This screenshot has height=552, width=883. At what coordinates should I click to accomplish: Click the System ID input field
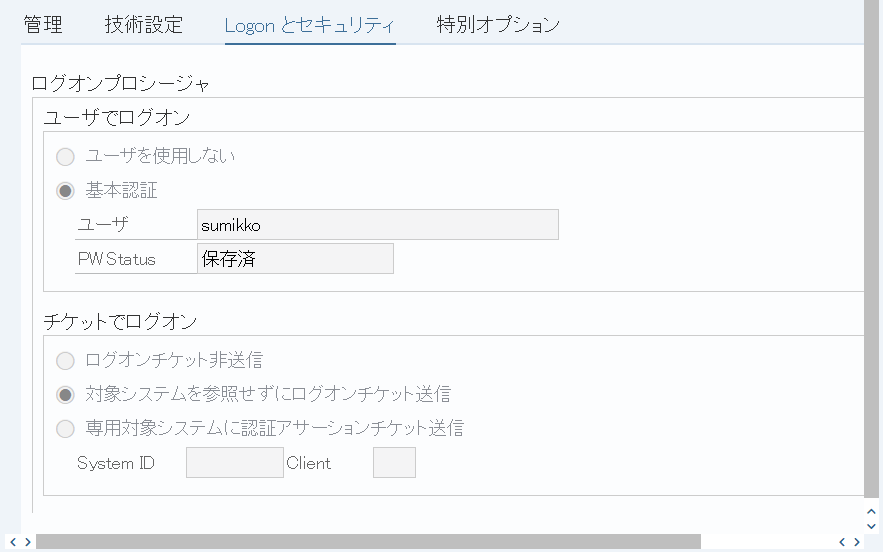coord(235,462)
